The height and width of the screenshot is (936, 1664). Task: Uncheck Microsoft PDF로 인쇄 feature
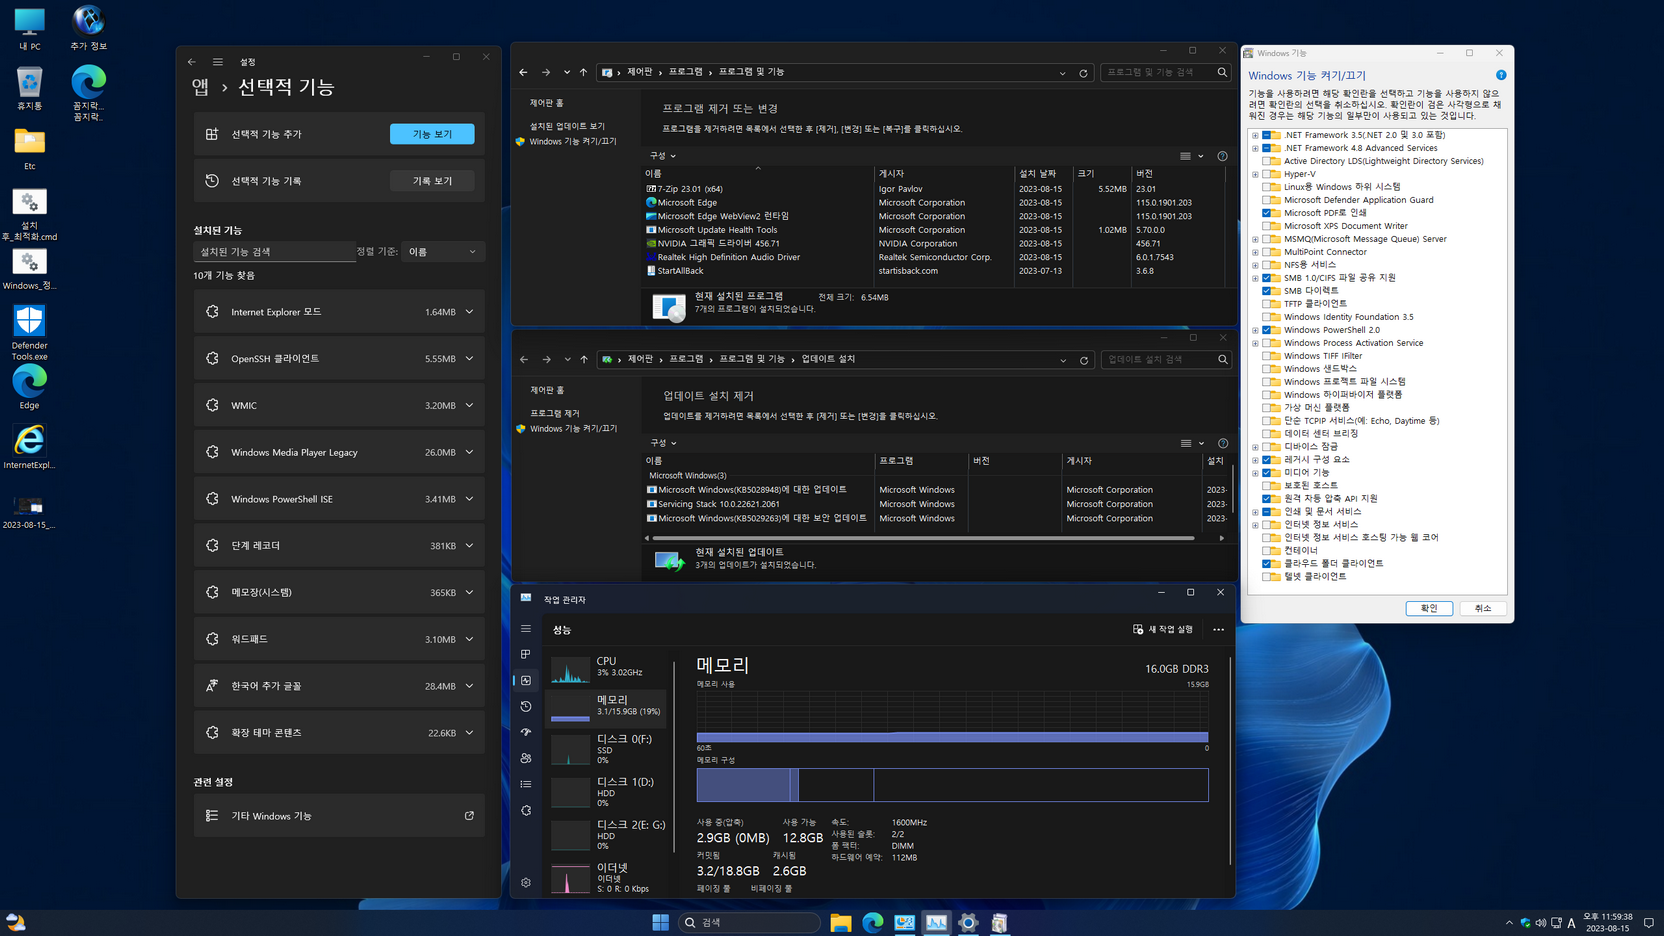pyautogui.click(x=1266, y=213)
